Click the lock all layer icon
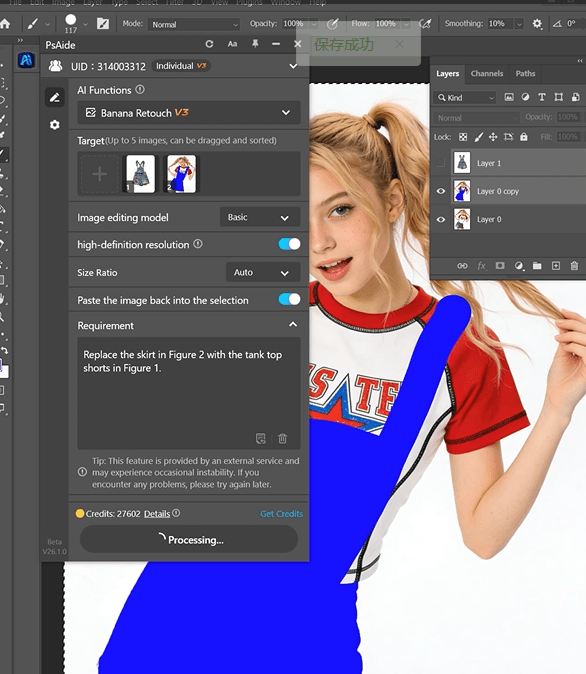Screen dimensions: 586x674 [x=524, y=137]
